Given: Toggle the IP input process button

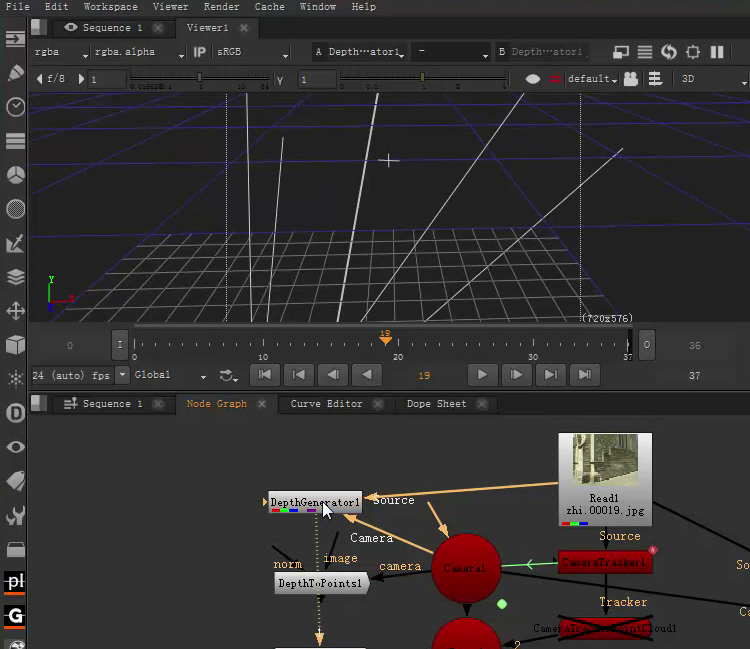Looking at the screenshot, I should pos(199,52).
